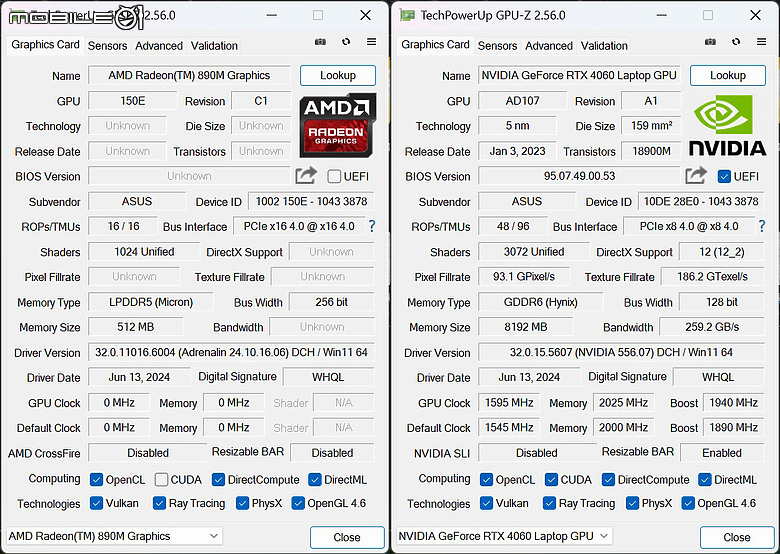
Task: Export BIOS share icon for Radeon 890M
Action: (305, 176)
